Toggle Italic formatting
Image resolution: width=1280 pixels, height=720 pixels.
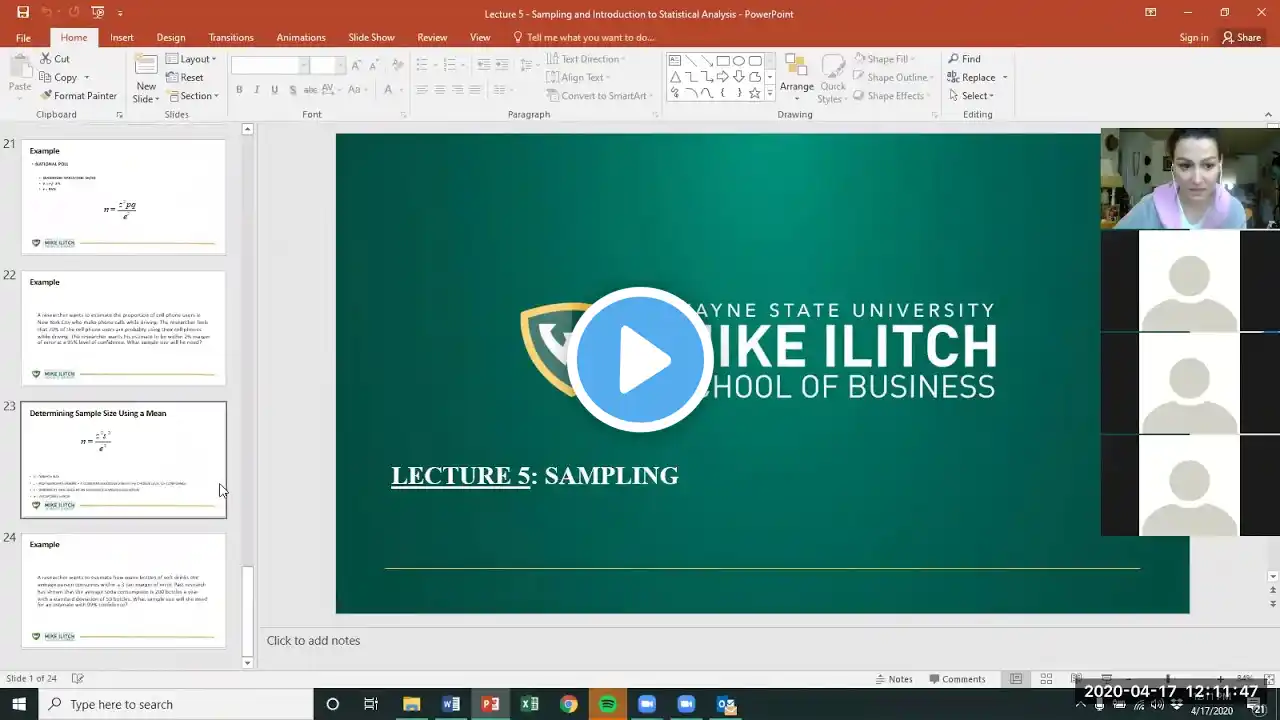pos(257,90)
